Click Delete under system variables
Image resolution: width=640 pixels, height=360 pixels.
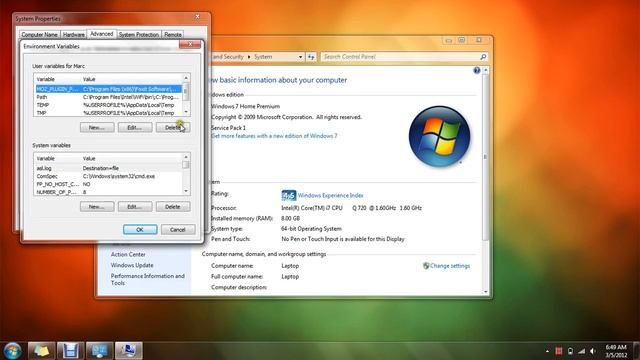click(x=173, y=207)
